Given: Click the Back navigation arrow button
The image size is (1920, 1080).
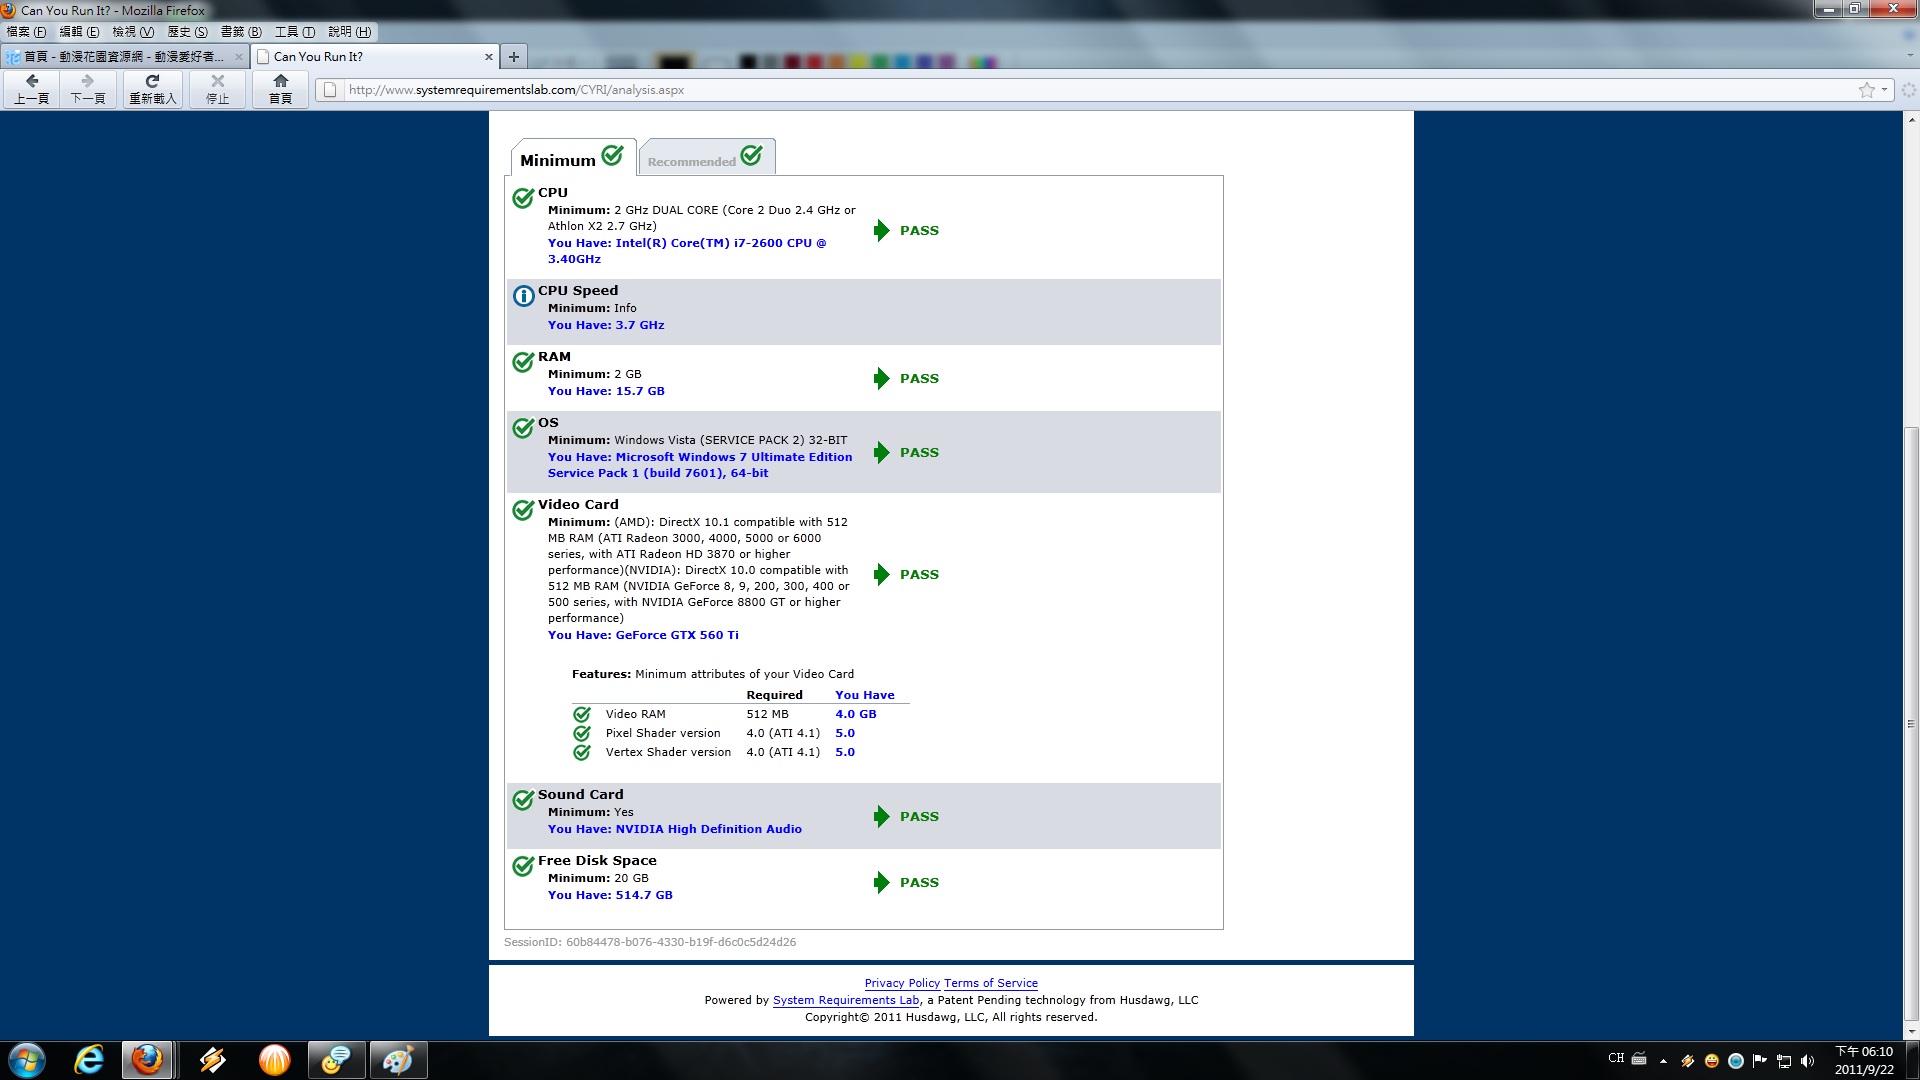Looking at the screenshot, I should pyautogui.click(x=32, y=88).
